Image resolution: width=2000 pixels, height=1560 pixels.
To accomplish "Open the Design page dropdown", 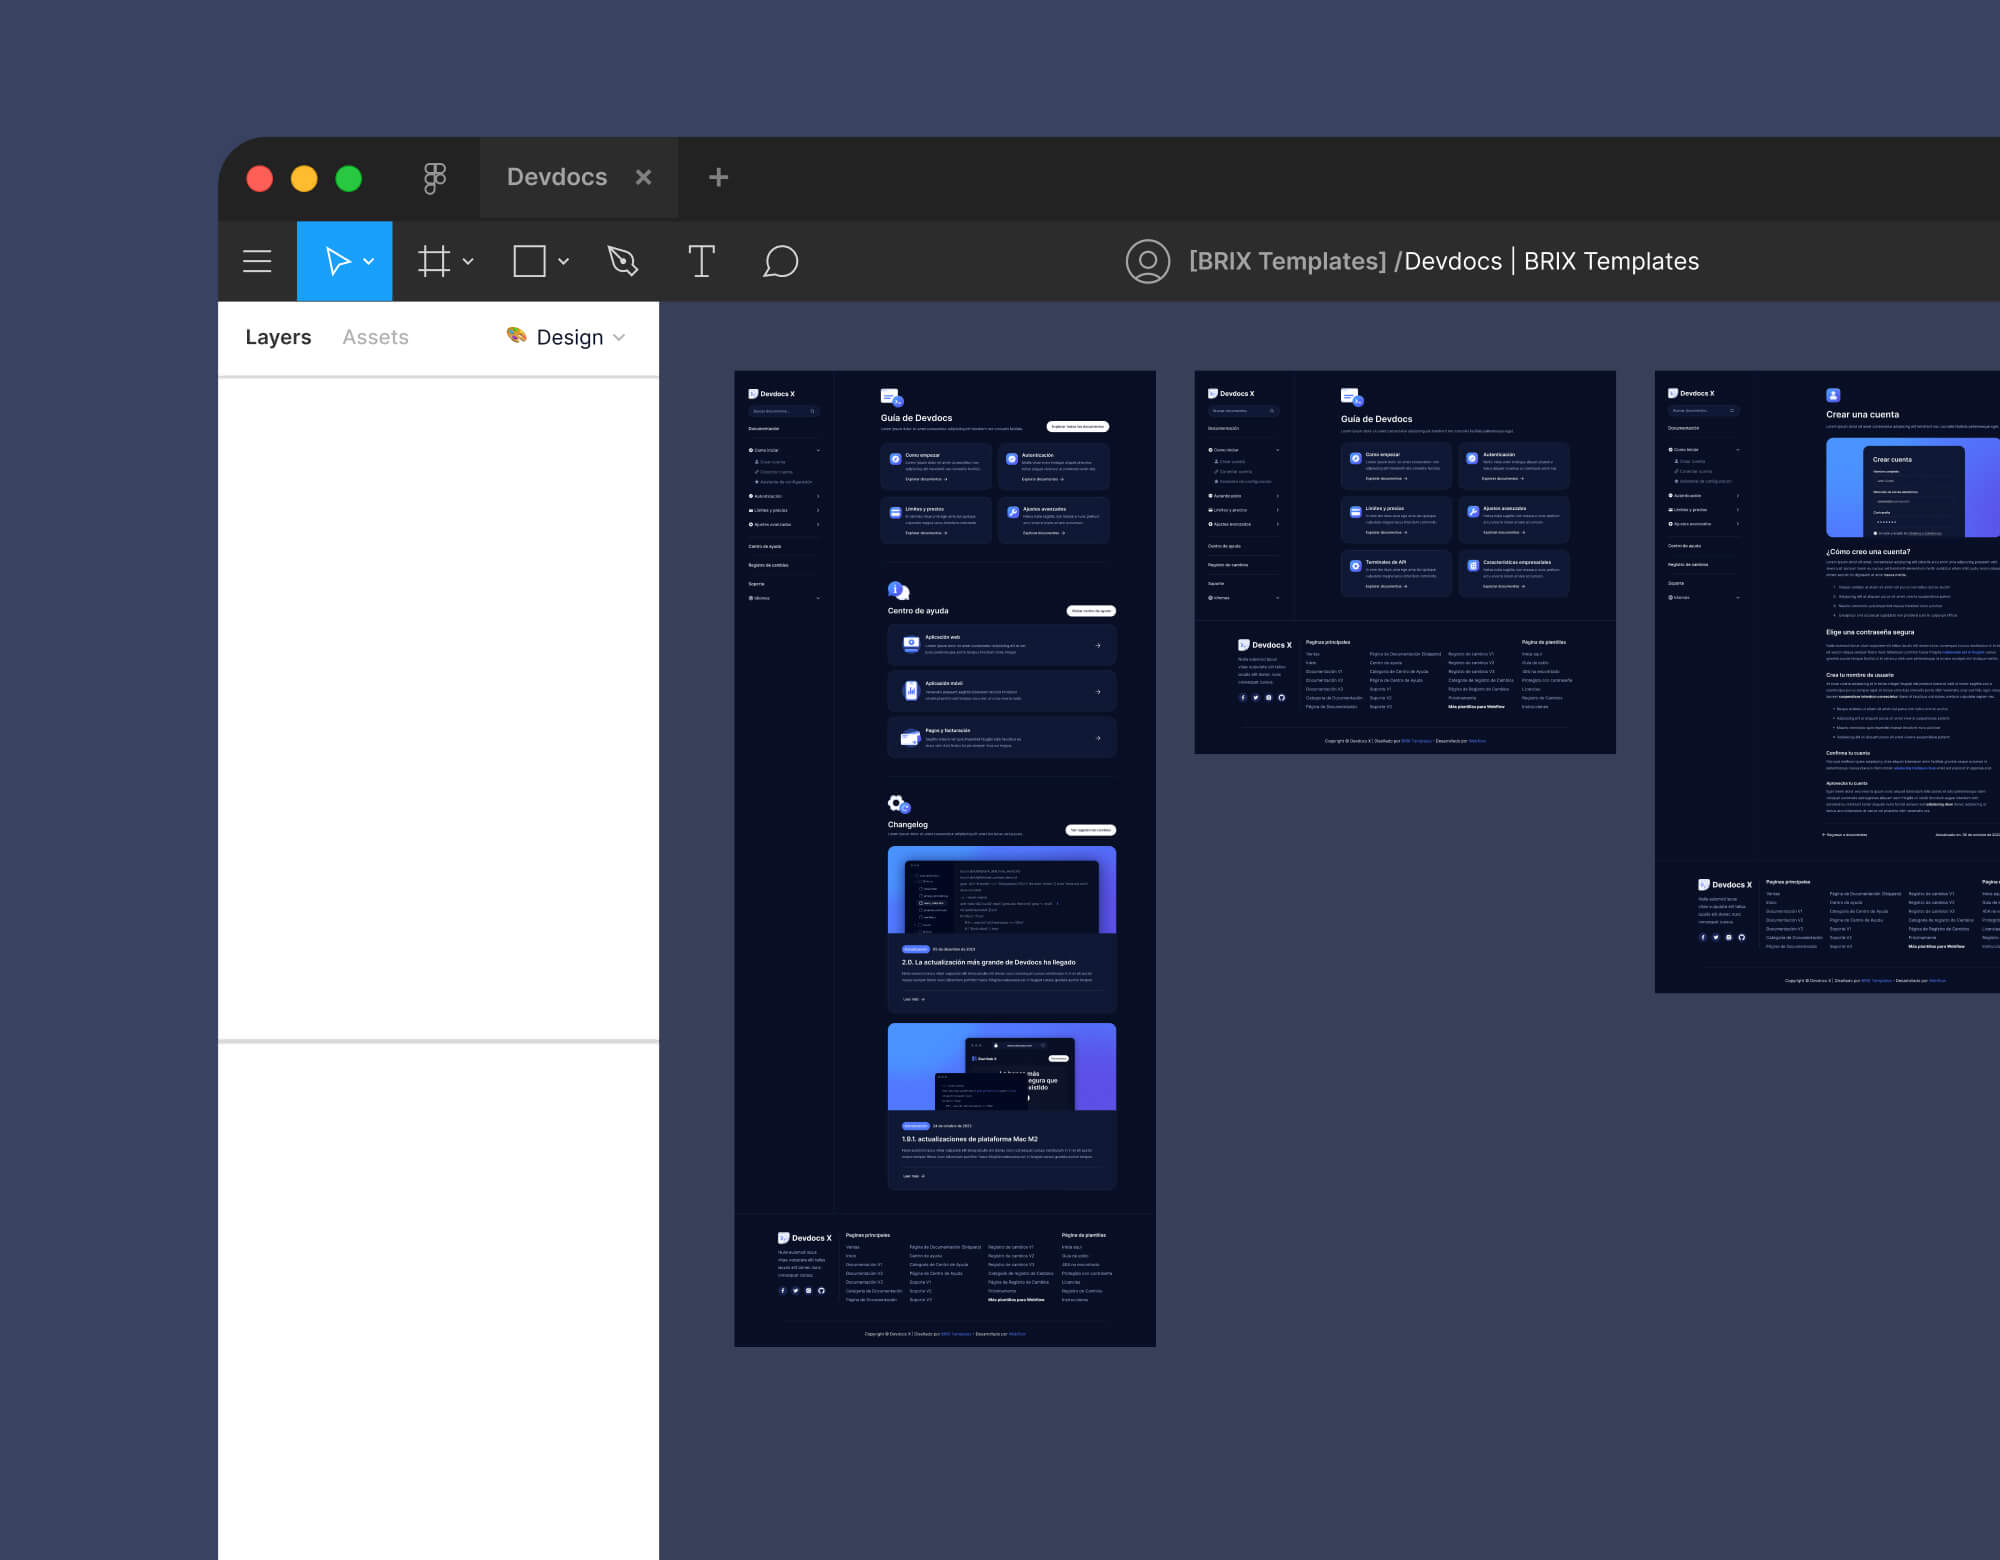I will click(x=568, y=337).
